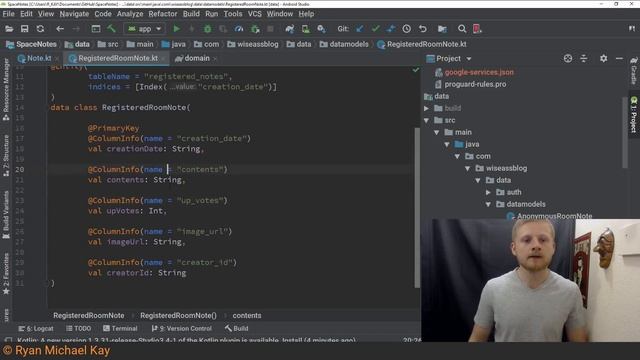Image resolution: width=640 pixels, height=360 pixels.
Task: Click the Open folder toolbar icon
Action: [9, 29]
